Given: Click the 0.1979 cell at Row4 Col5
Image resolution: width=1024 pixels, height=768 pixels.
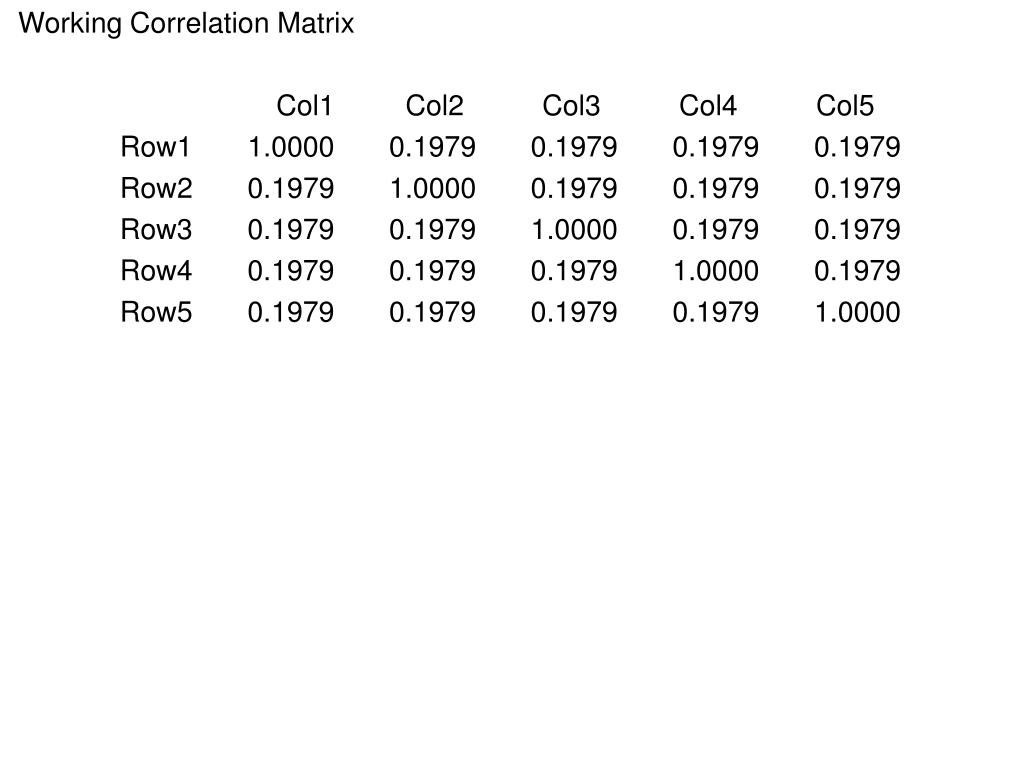Looking at the screenshot, I should point(857,270).
